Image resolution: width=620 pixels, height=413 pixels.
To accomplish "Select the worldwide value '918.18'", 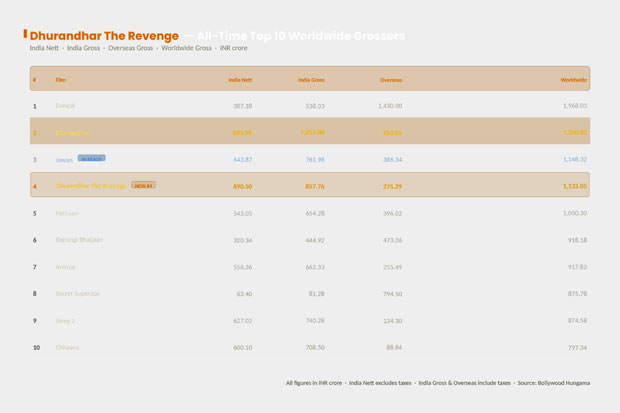I will click(577, 240).
